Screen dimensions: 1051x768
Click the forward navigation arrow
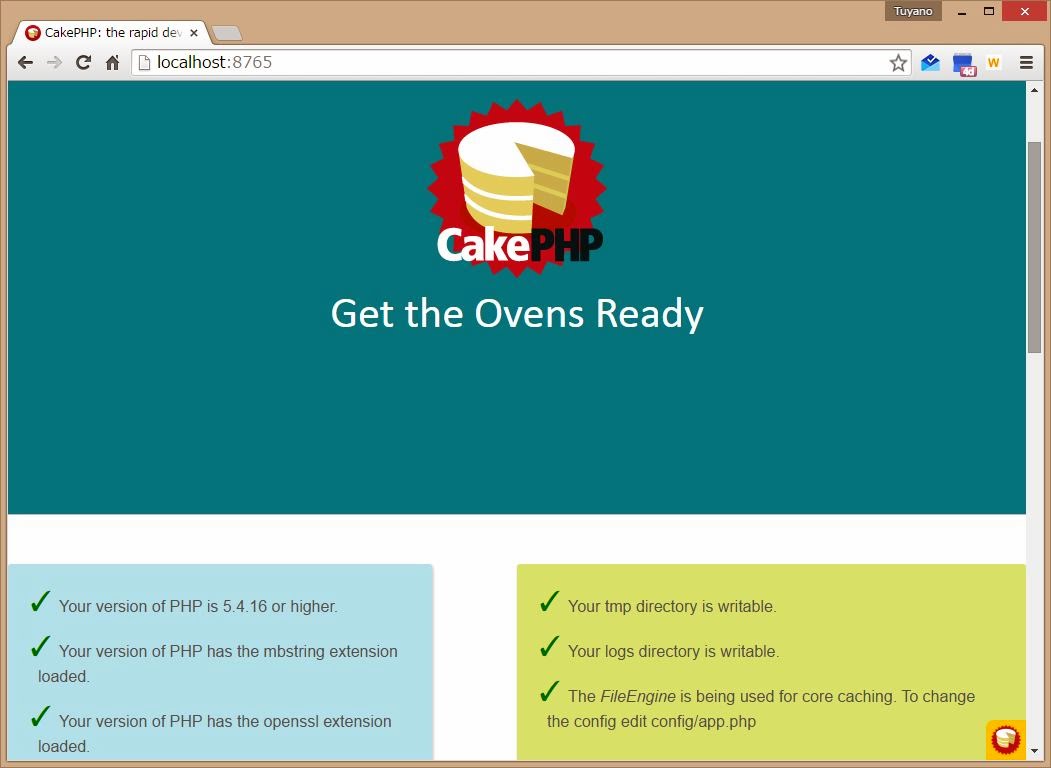pyautogui.click(x=54, y=63)
